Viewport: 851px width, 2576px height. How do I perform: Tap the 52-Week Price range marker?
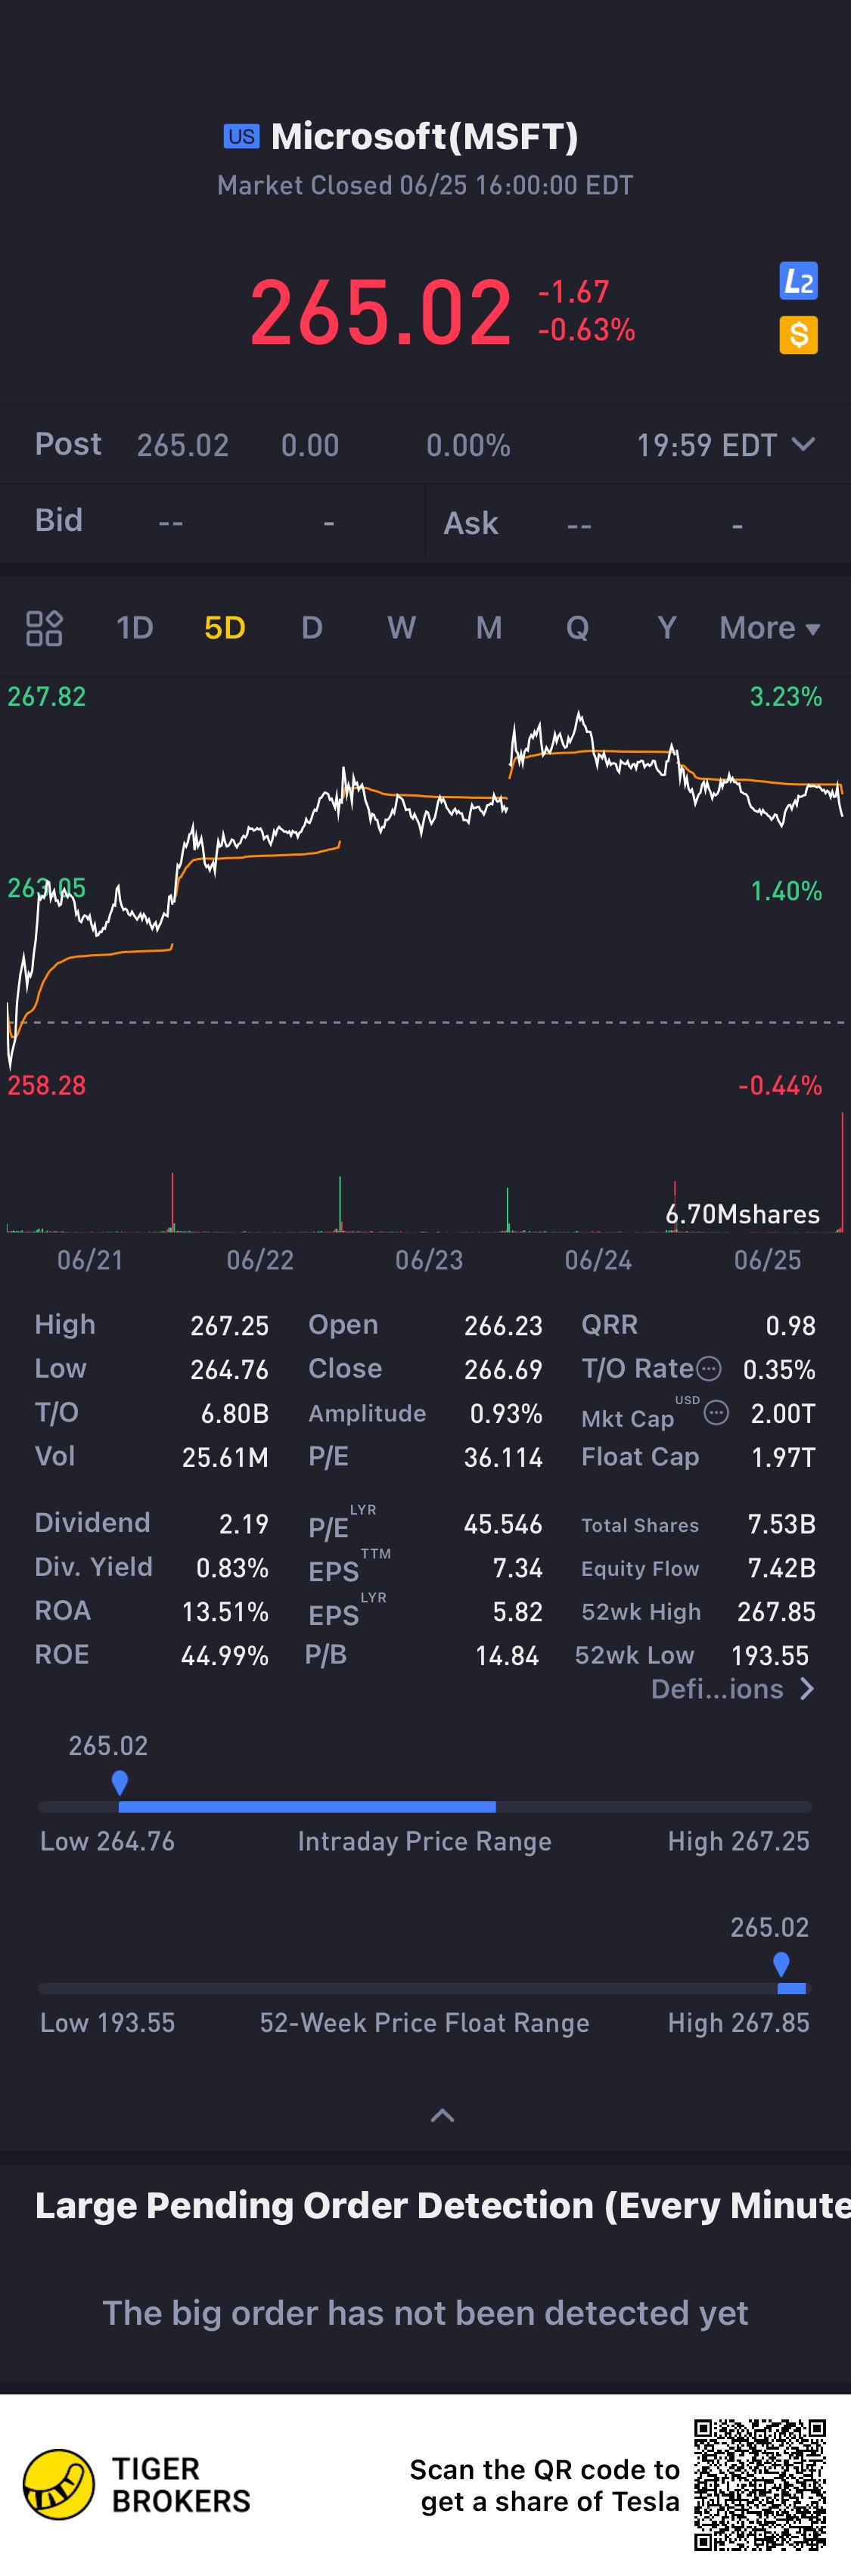coord(781,1964)
